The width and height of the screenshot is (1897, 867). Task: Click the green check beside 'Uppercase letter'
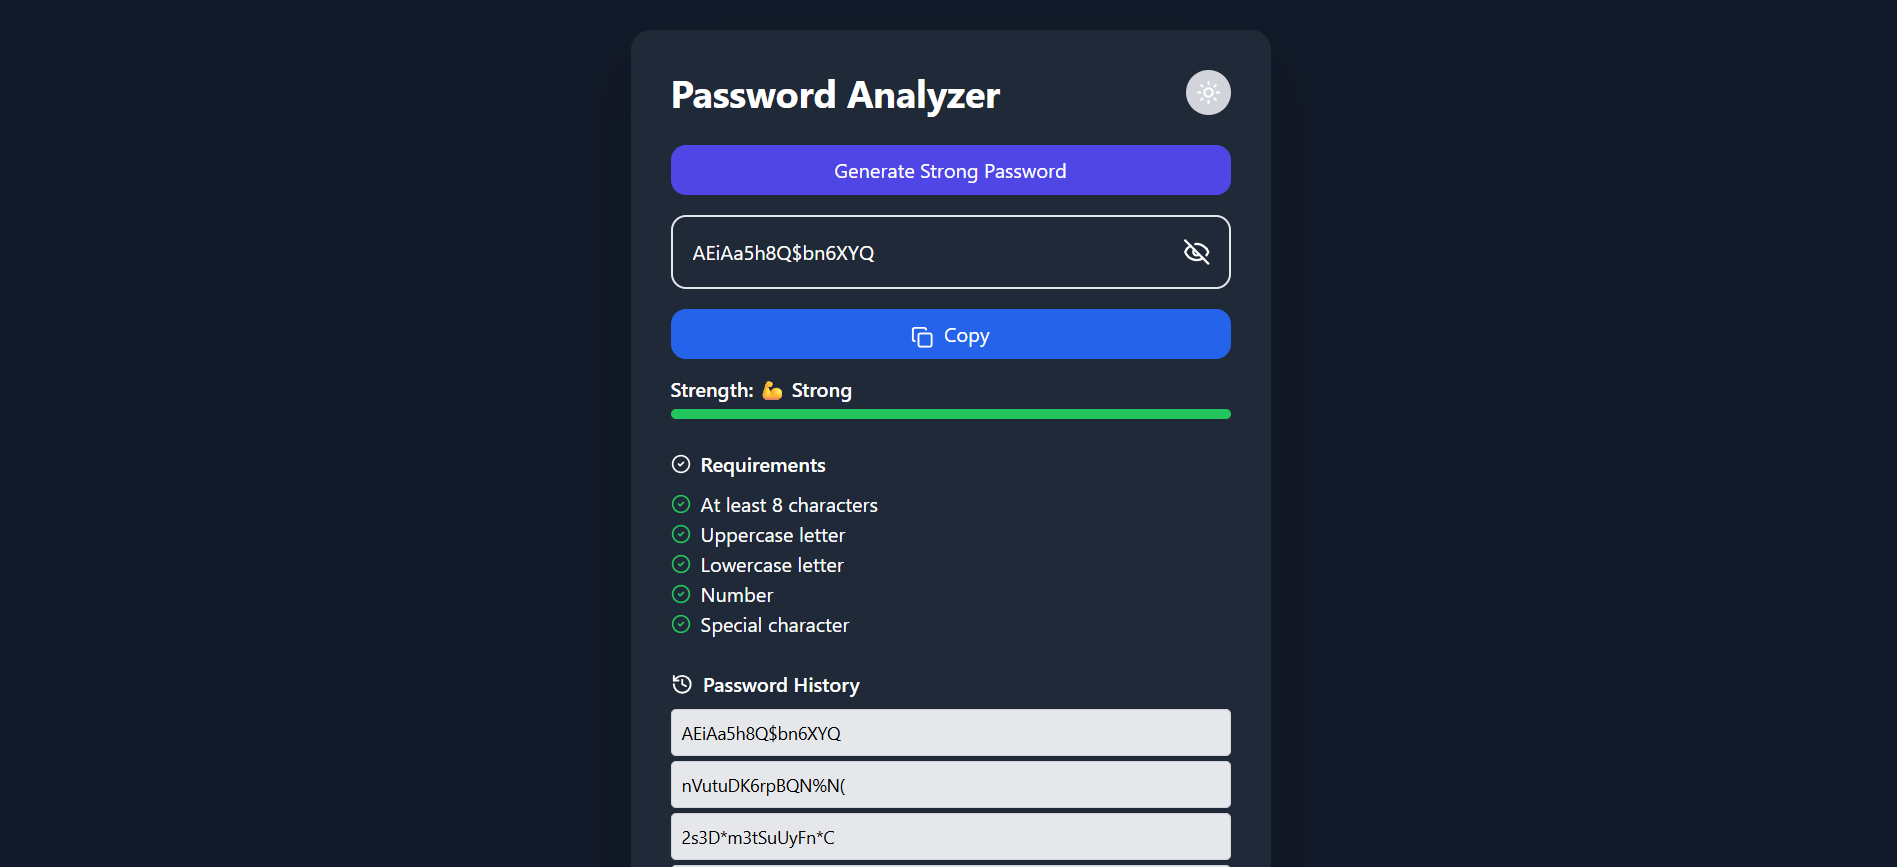coord(681,534)
